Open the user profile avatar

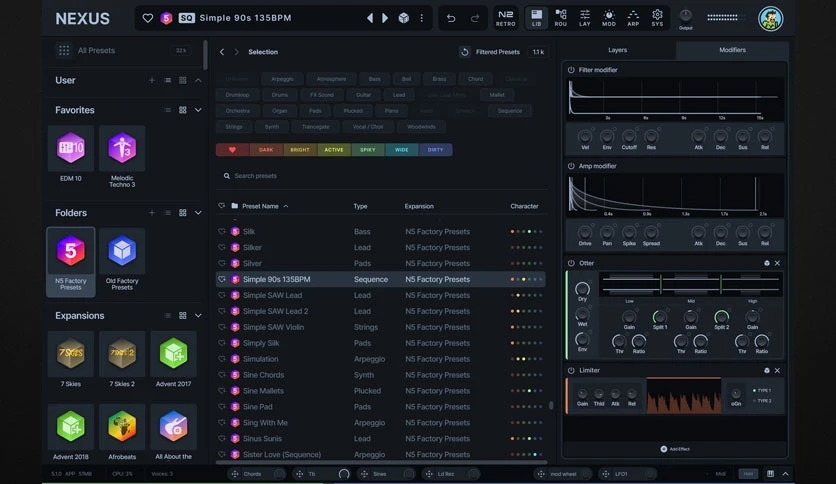click(770, 18)
